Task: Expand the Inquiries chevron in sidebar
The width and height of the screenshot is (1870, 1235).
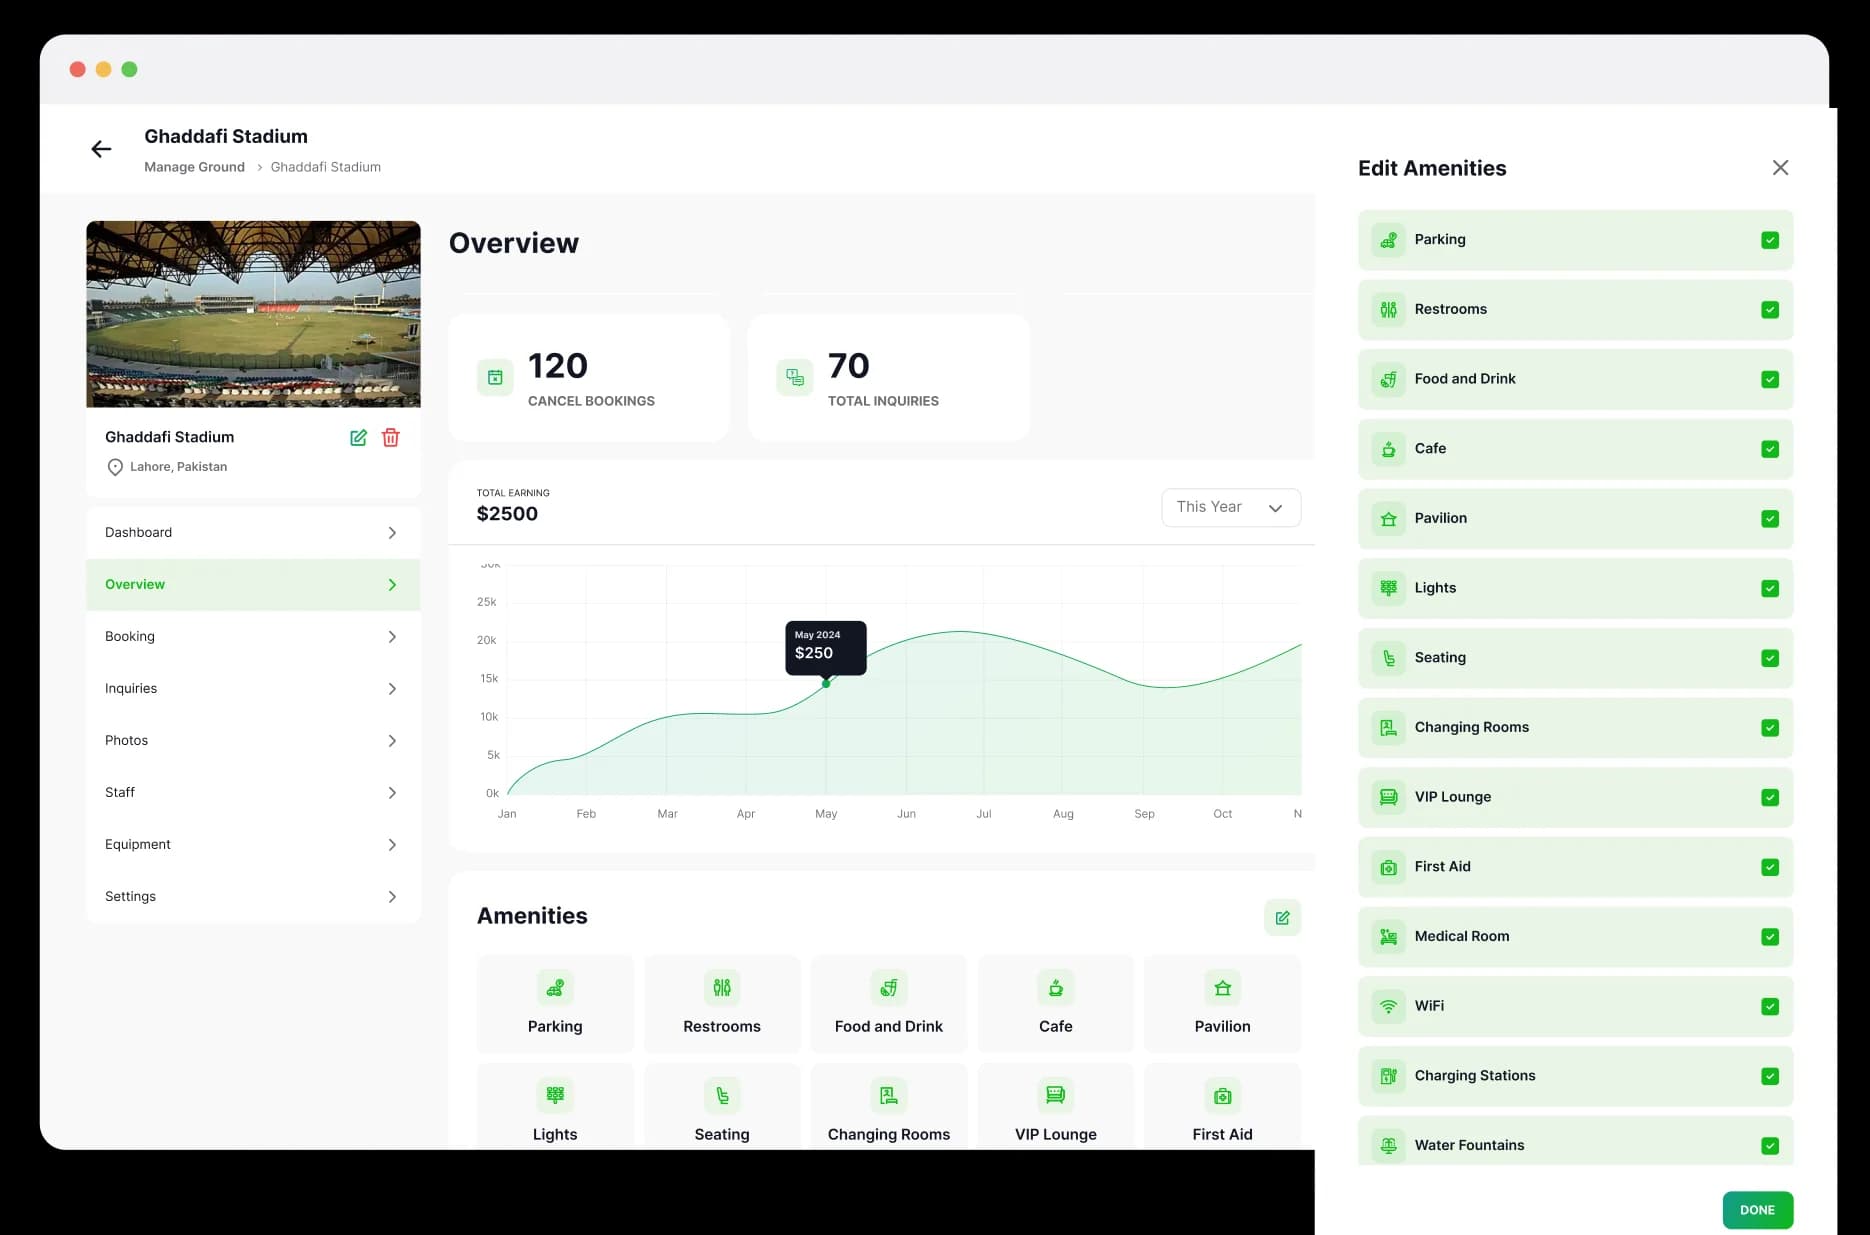Action: (392, 689)
